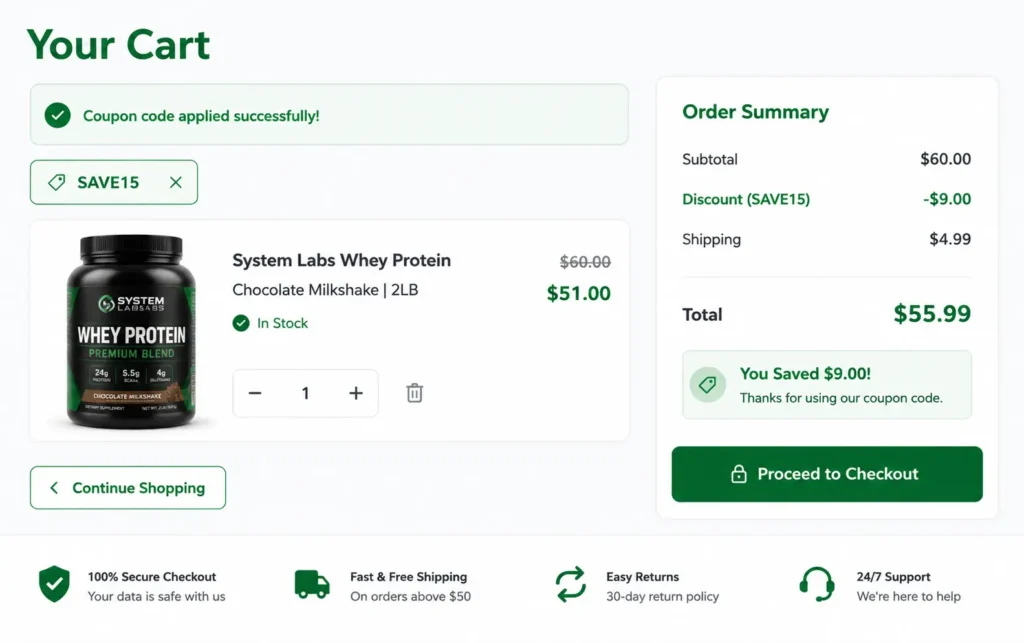This screenshot has width=1024, height=643.
Task: Click the $4.99 shipping amount
Action: [x=950, y=239]
